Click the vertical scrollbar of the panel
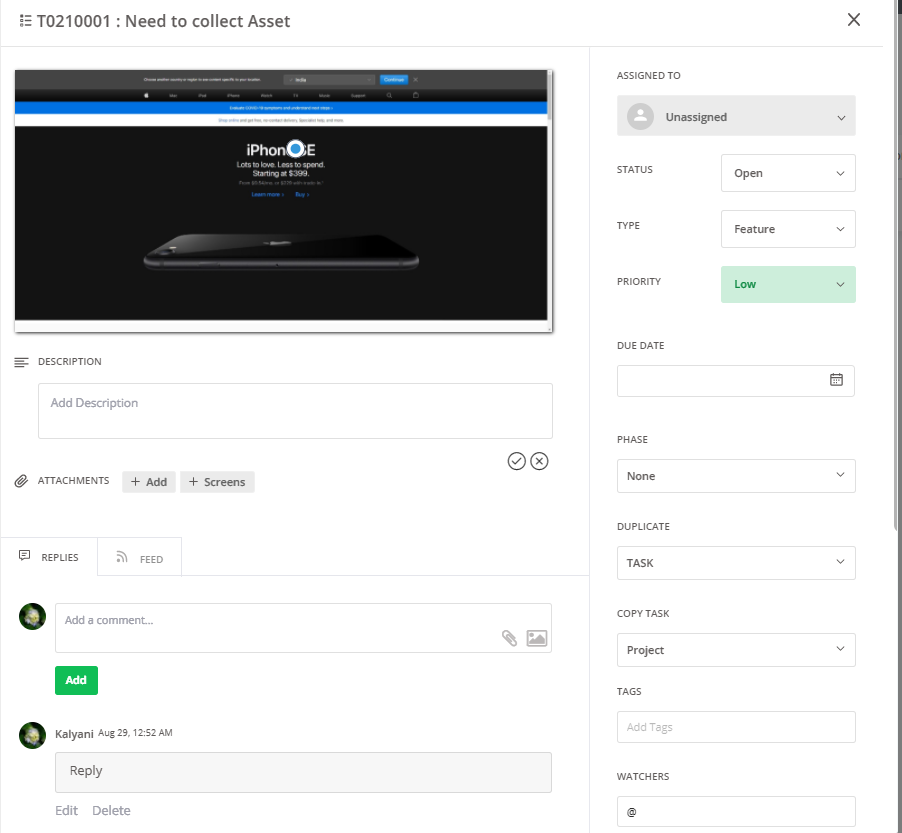902x833 pixels. 897,265
